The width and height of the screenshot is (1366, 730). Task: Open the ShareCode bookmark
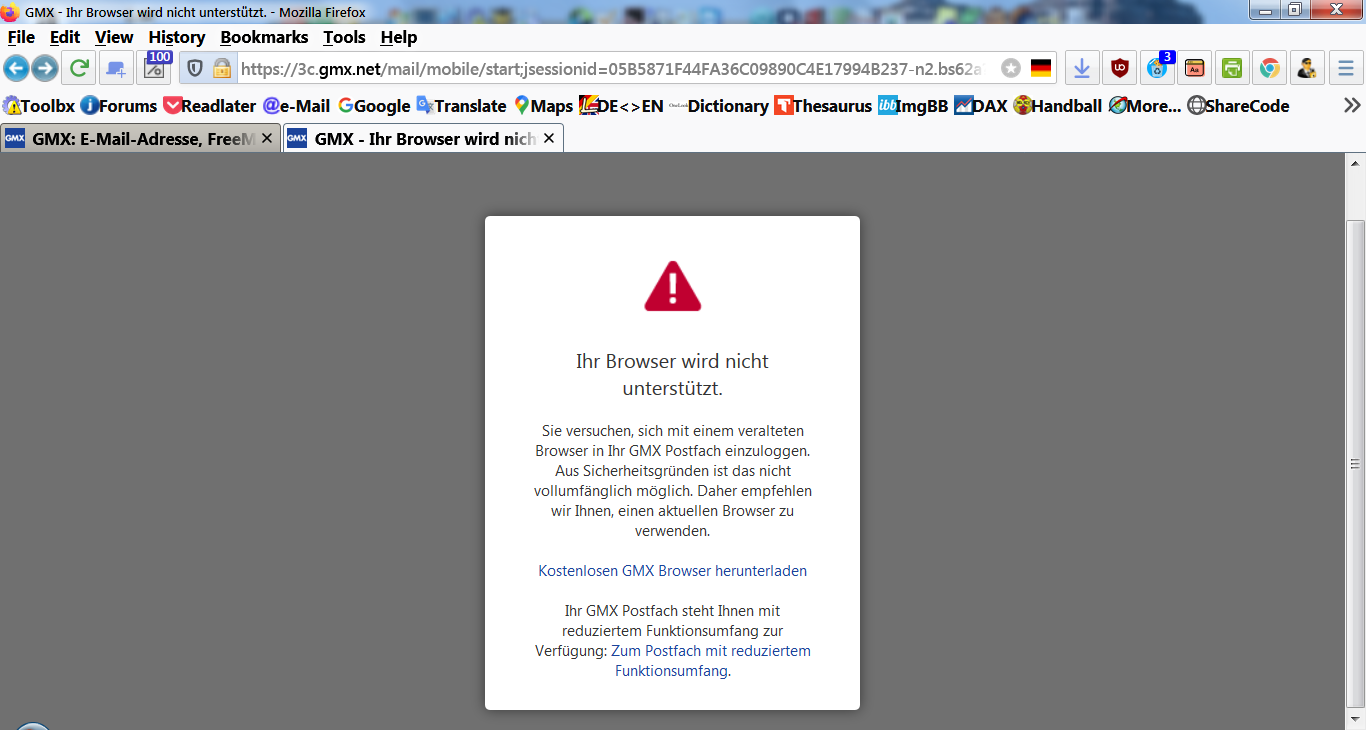pyautogui.click(x=1238, y=106)
